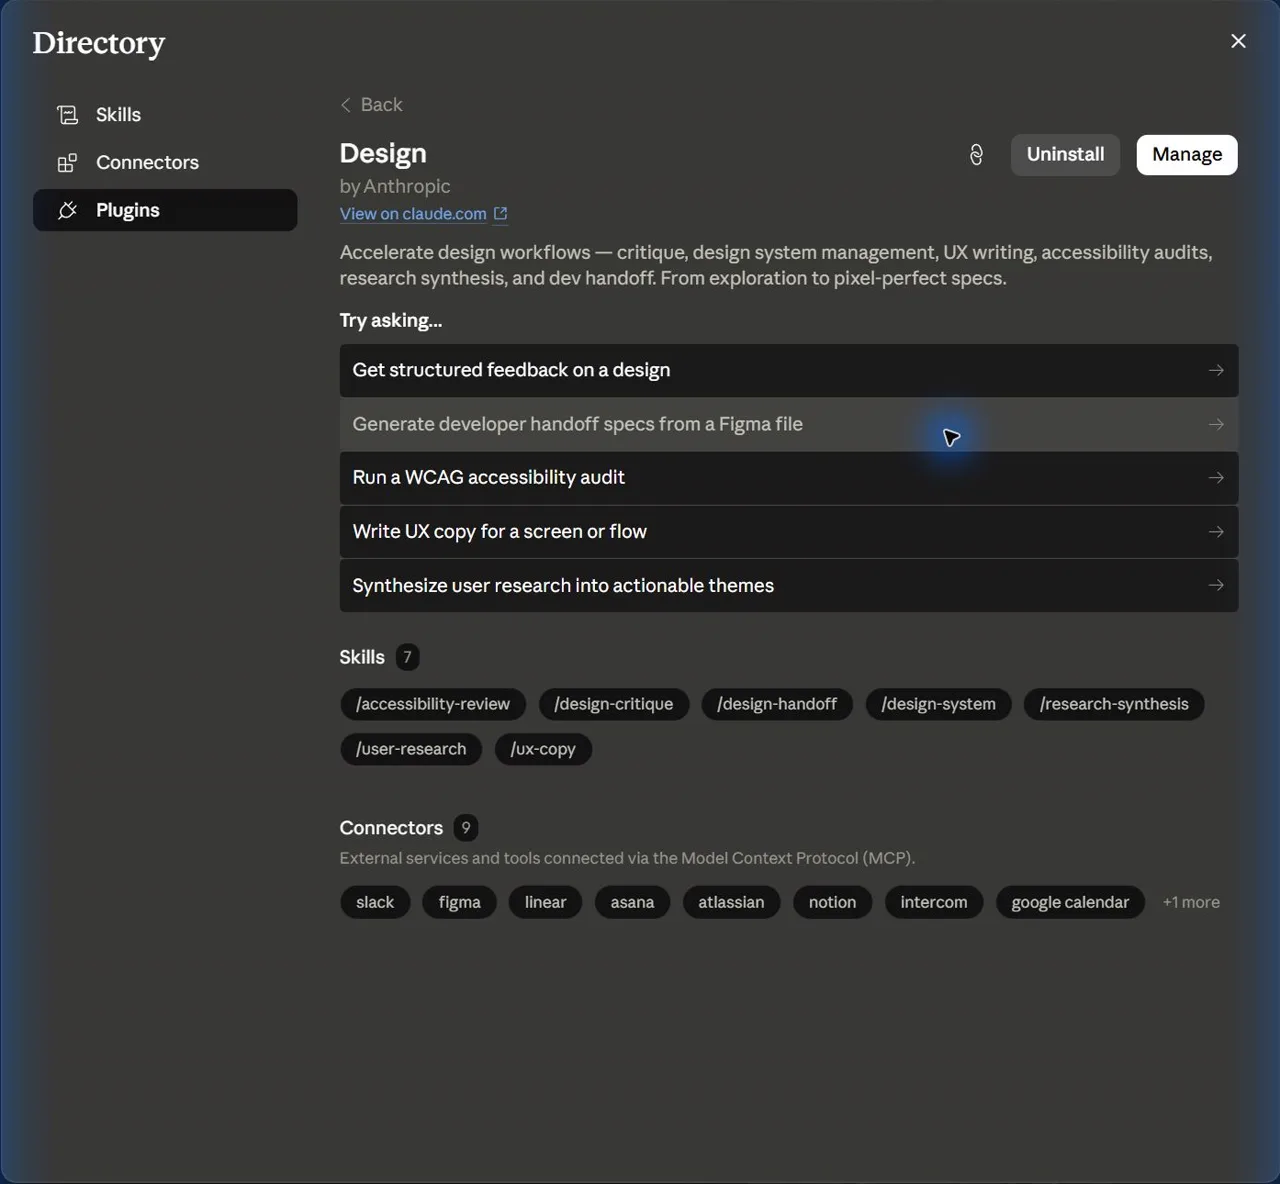Choose 'Generate developer handoff specs from a Figma file'
The image size is (1280, 1184).
[x=789, y=424]
